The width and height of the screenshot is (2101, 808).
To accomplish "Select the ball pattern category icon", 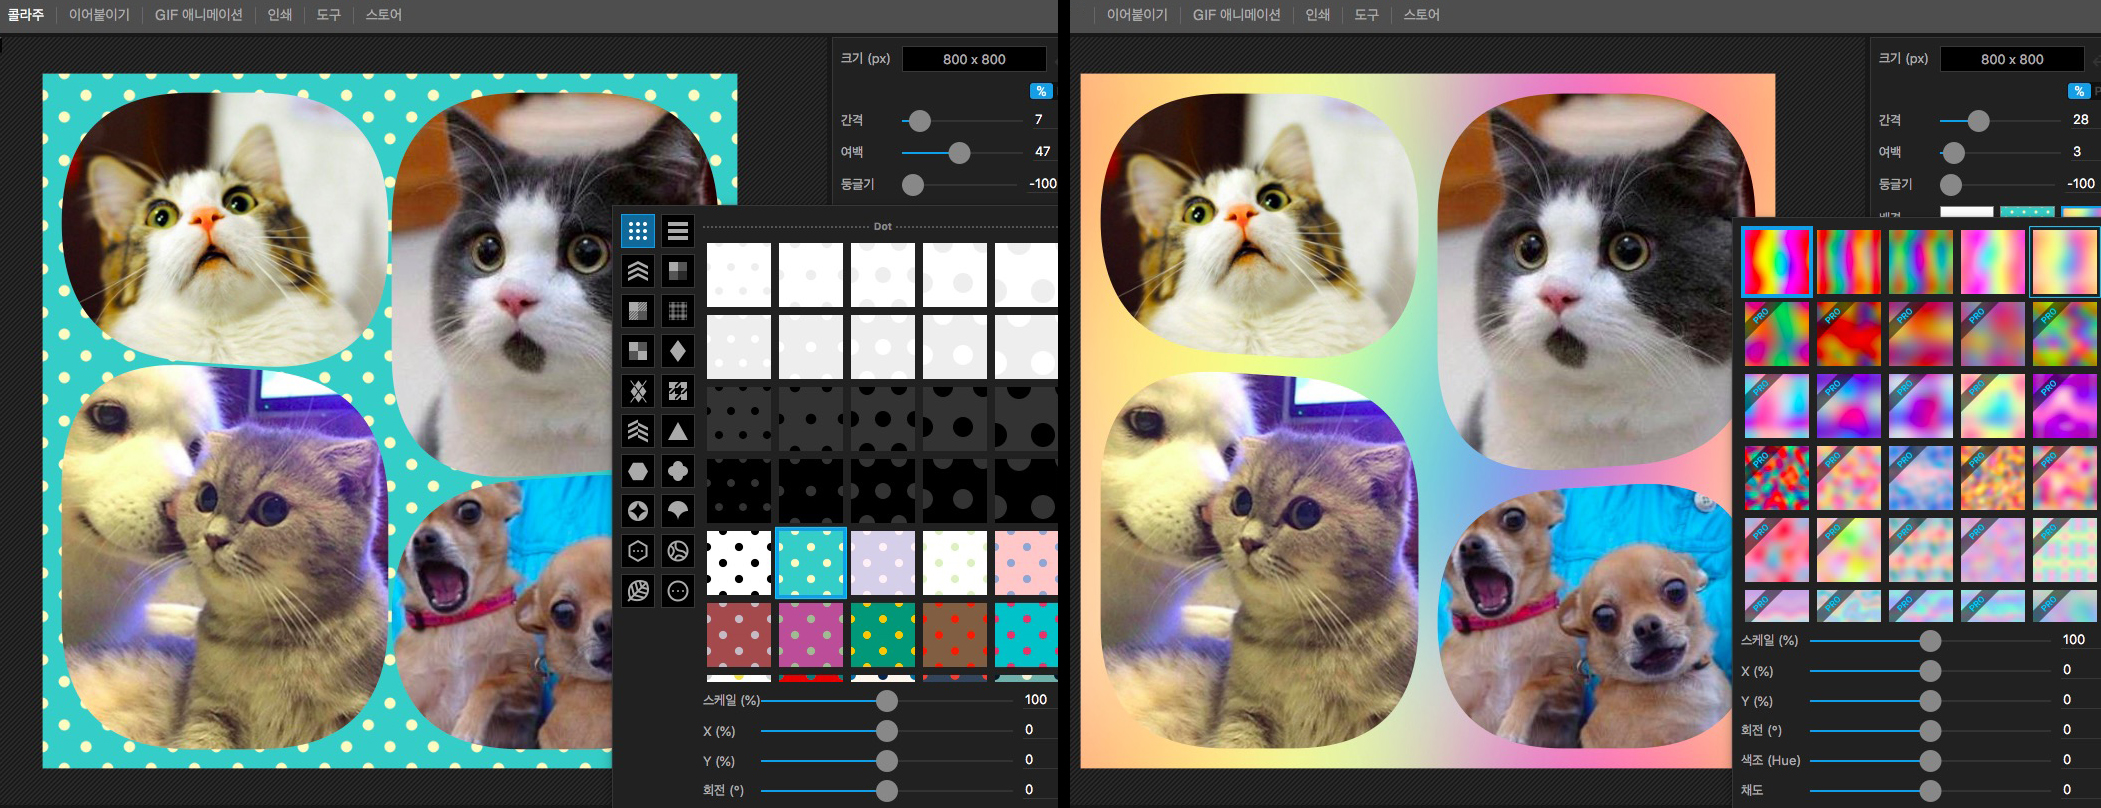I will (678, 551).
